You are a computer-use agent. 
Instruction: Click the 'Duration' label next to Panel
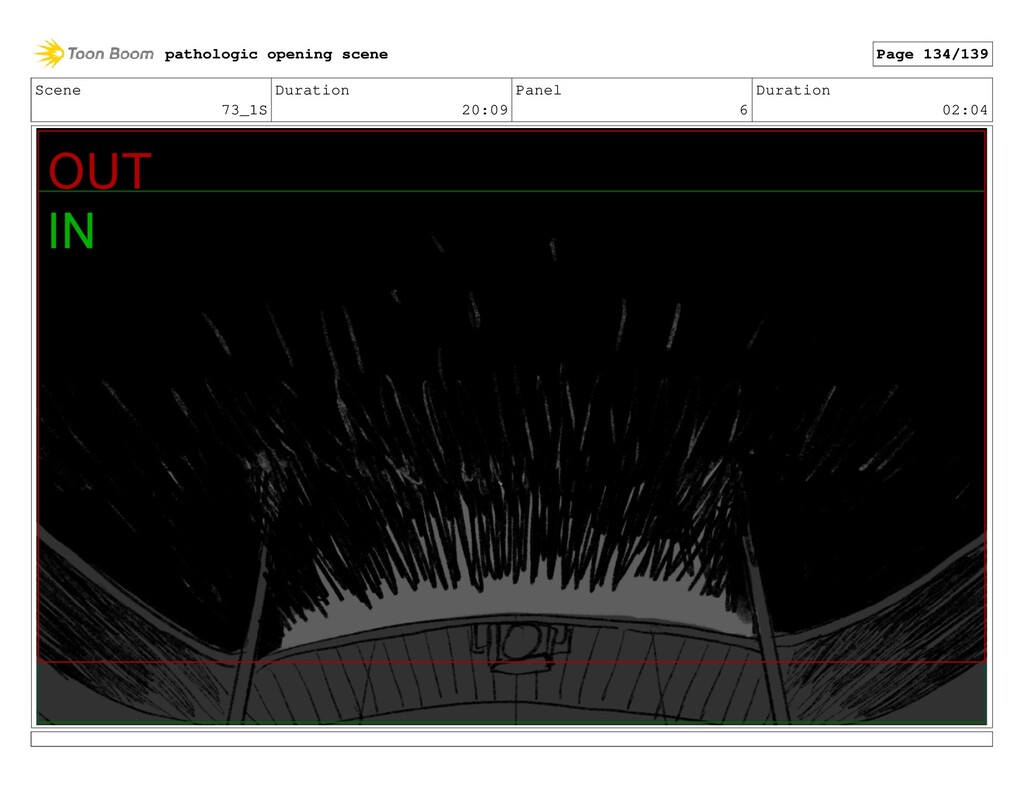click(793, 90)
